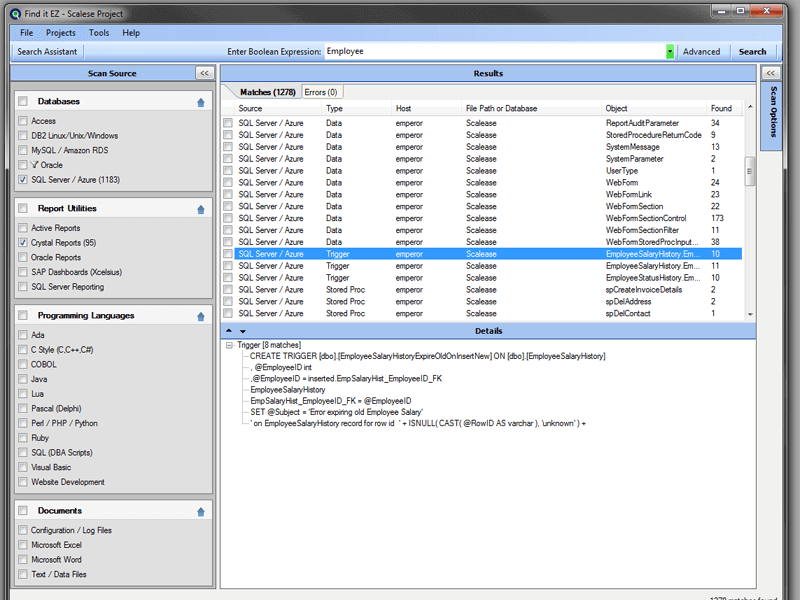Click the results scrollbar down arrow
Screen dimensions: 800x600
[x=750, y=314]
